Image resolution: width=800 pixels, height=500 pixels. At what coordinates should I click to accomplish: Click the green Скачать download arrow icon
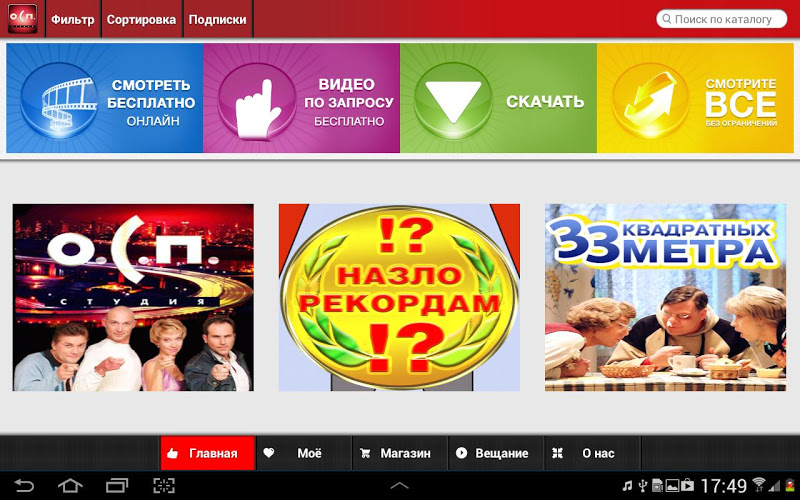[x=453, y=101]
